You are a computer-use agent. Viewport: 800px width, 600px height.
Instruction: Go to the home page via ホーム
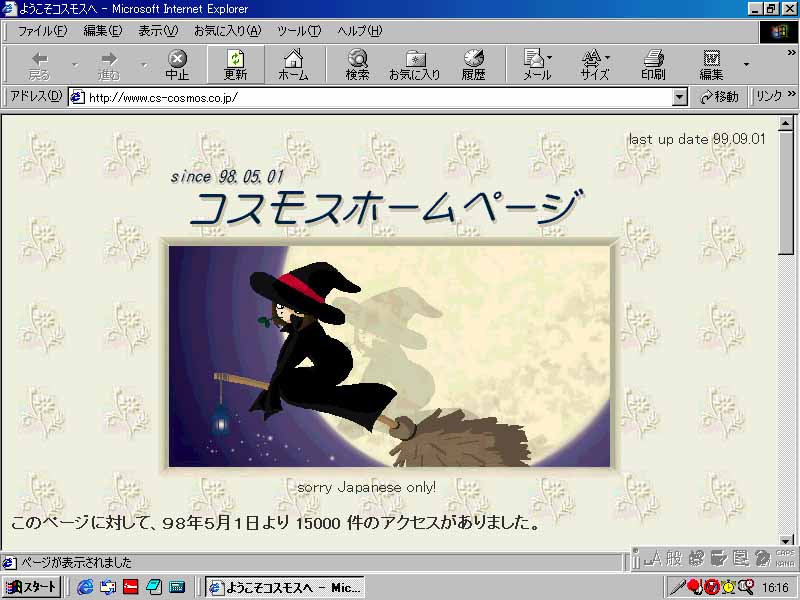(293, 65)
